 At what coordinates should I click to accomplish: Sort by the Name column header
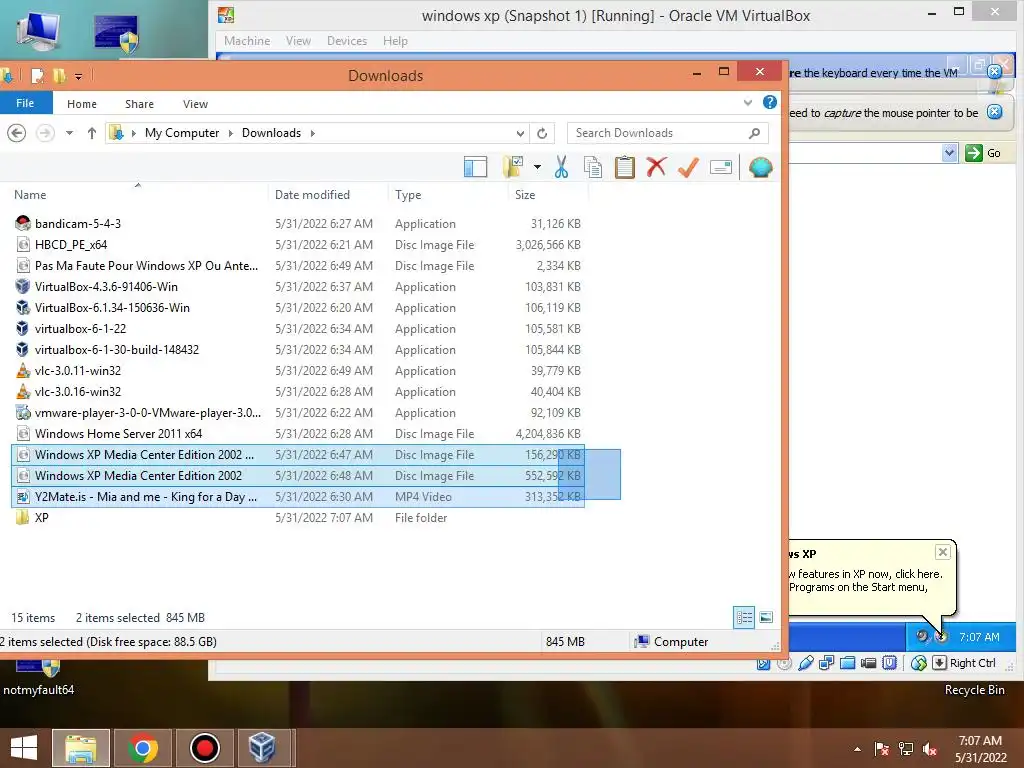click(30, 195)
